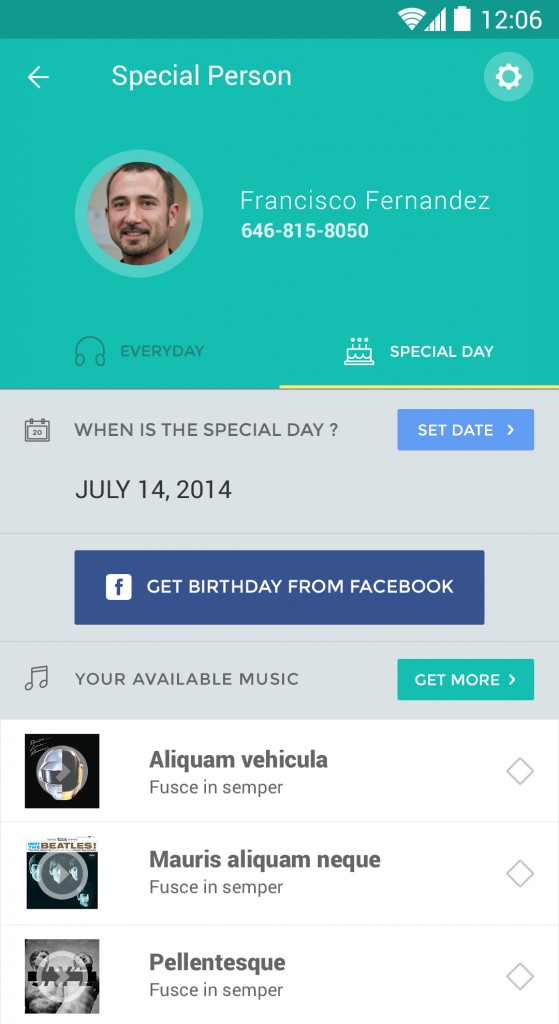
Task: Tap the Facebook logo icon
Action: pos(119,586)
